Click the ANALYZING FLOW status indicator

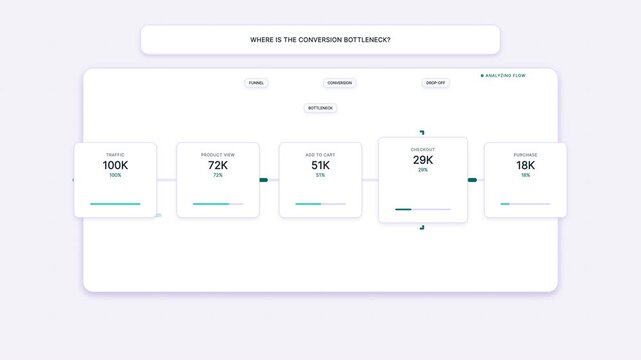coord(503,76)
